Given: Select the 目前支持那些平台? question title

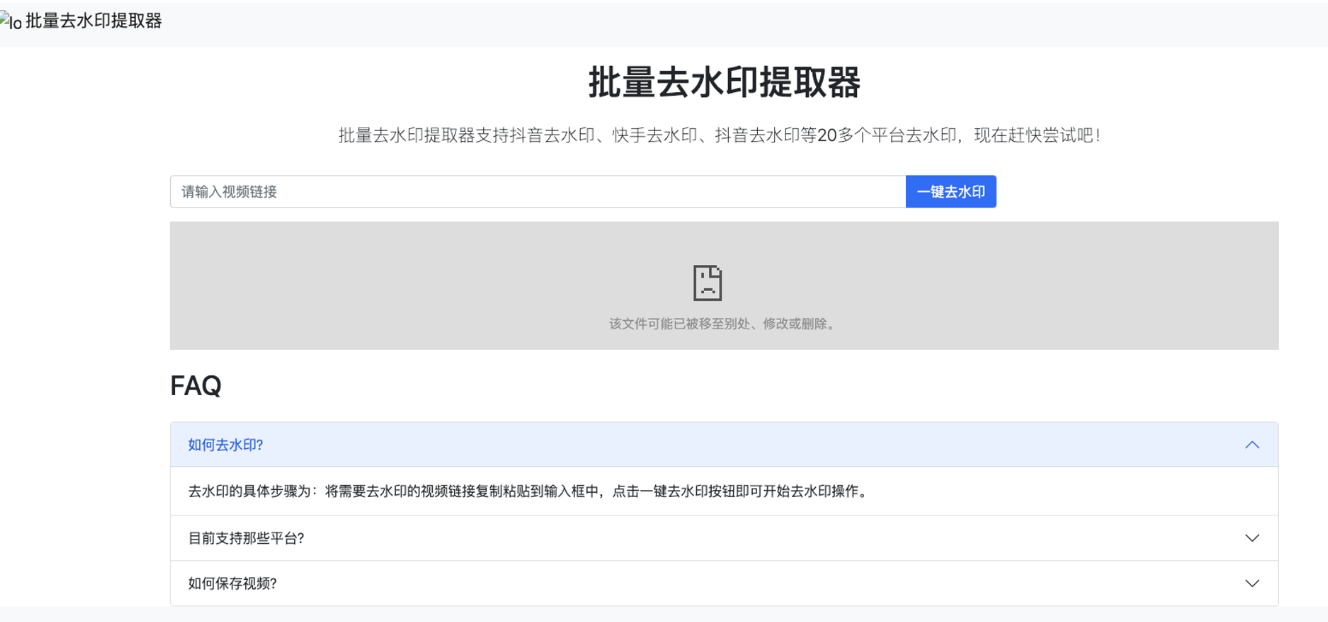Looking at the screenshot, I should tap(246, 538).
